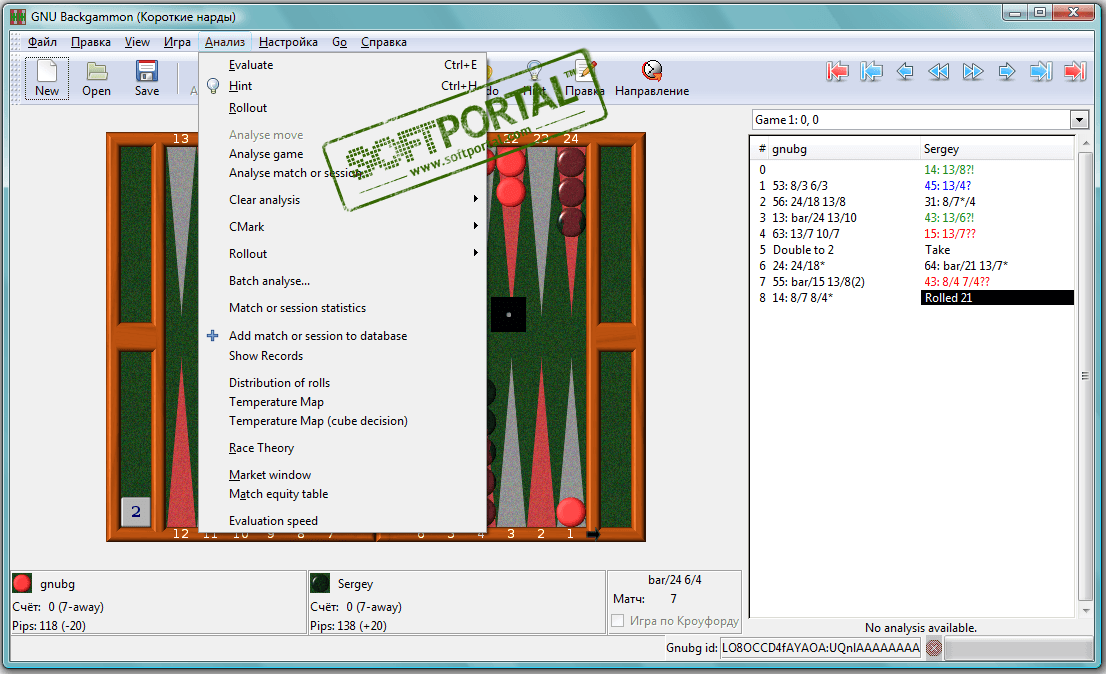Select the Take entry
The height and width of the screenshot is (674, 1106).
[937, 250]
